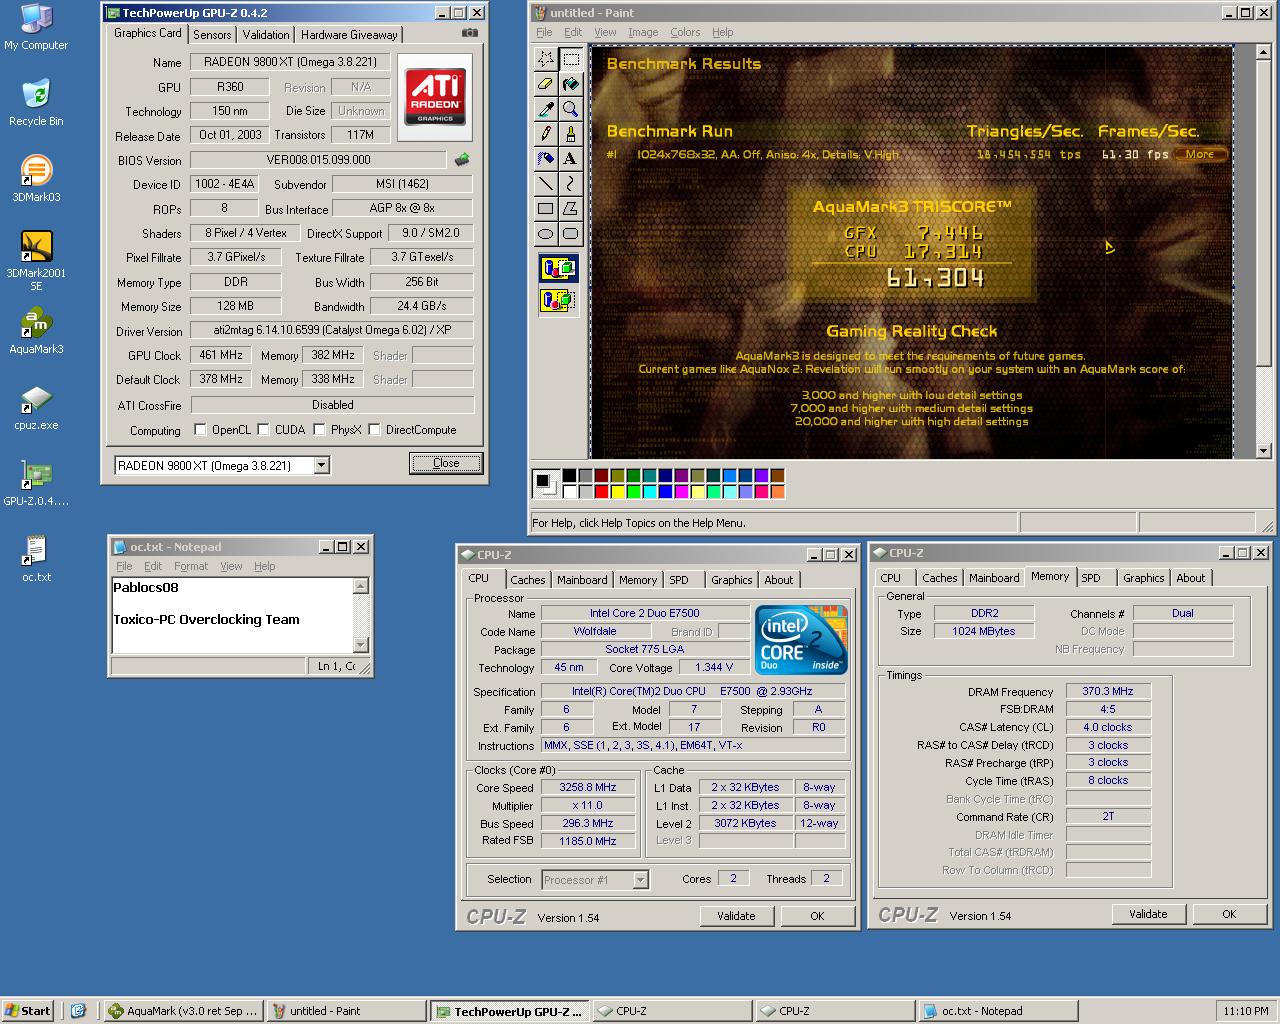Screen dimensions: 1280x1024
Task: Select the Magnifier tool in Paint
Action: [x=570, y=109]
